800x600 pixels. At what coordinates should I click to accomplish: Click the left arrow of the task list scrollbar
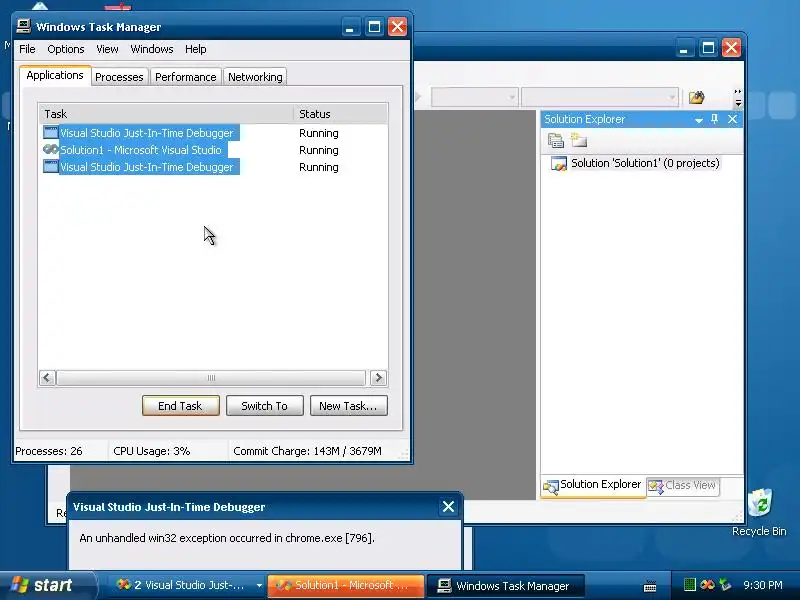[x=47, y=378]
